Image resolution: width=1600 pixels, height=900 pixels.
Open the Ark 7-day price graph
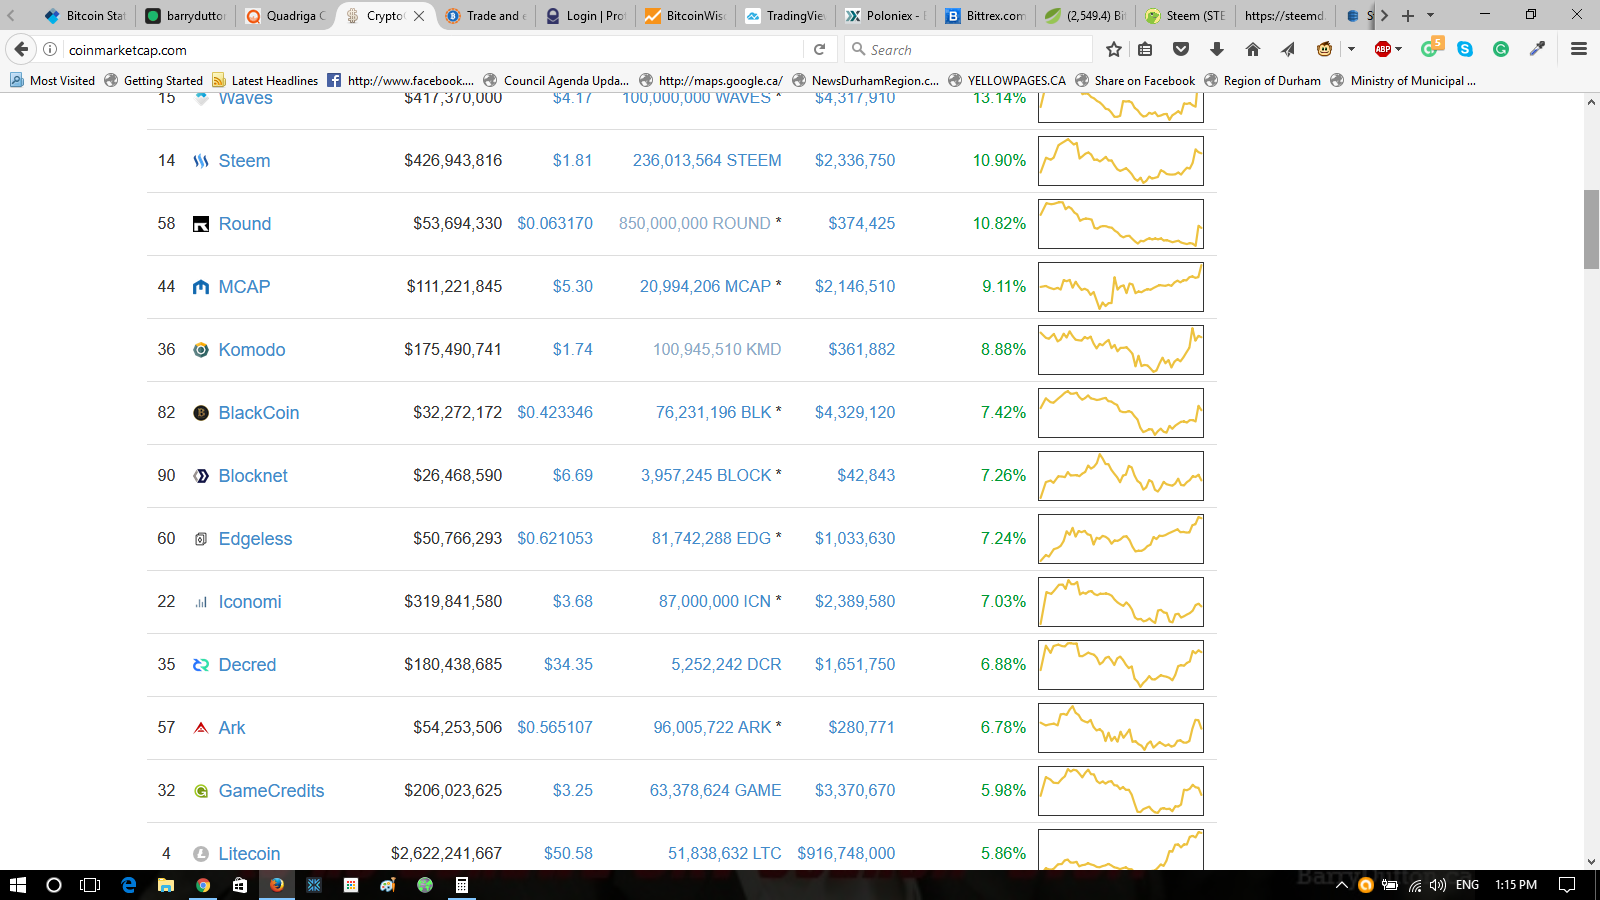pyautogui.click(x=1121, y=728)
